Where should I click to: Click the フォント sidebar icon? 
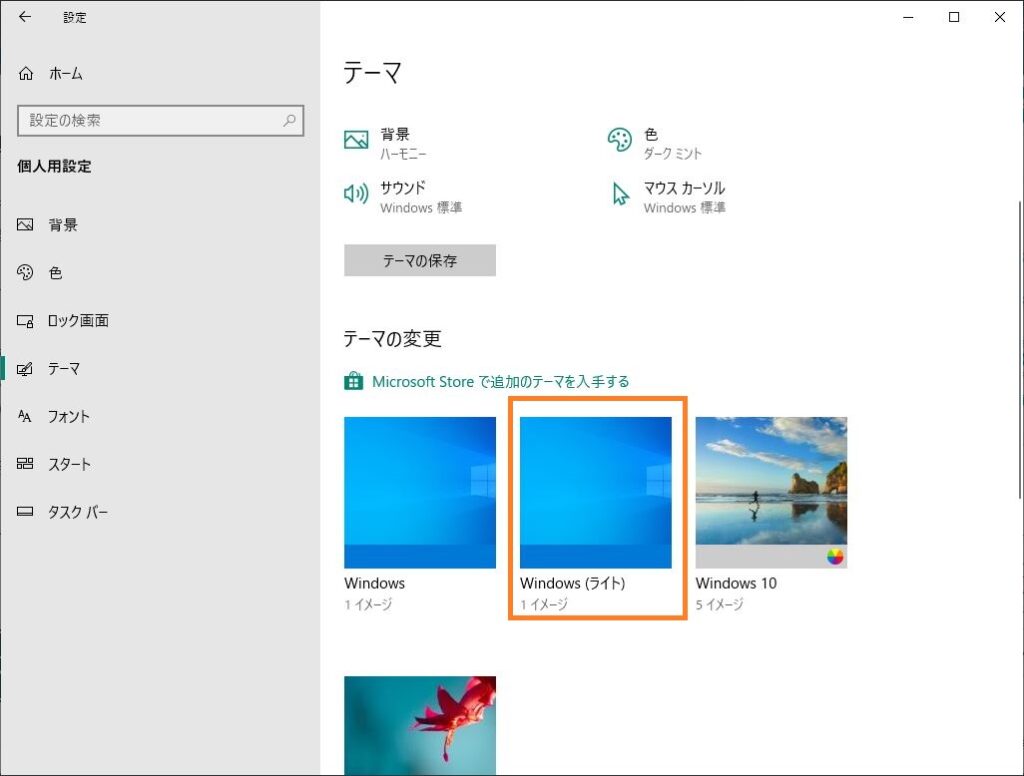25,416
